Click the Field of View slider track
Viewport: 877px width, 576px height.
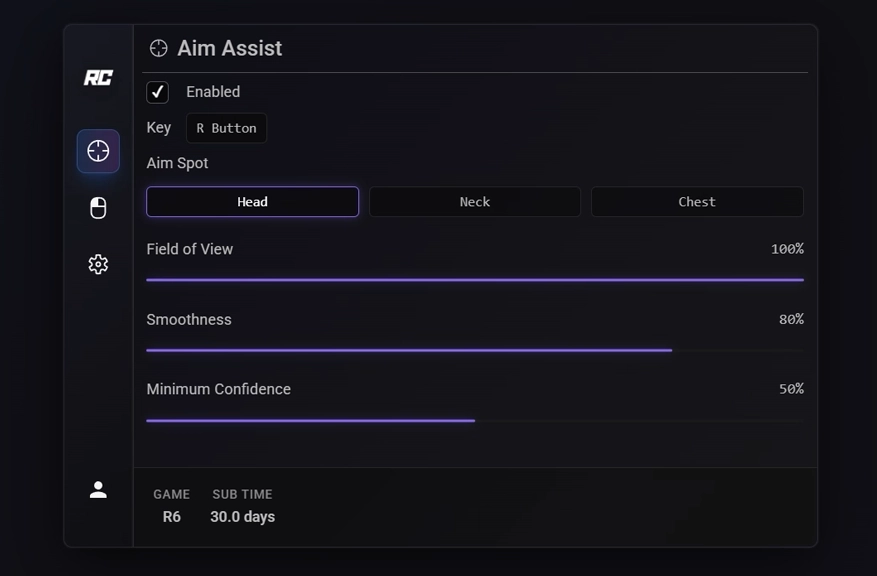coord(475,280)
